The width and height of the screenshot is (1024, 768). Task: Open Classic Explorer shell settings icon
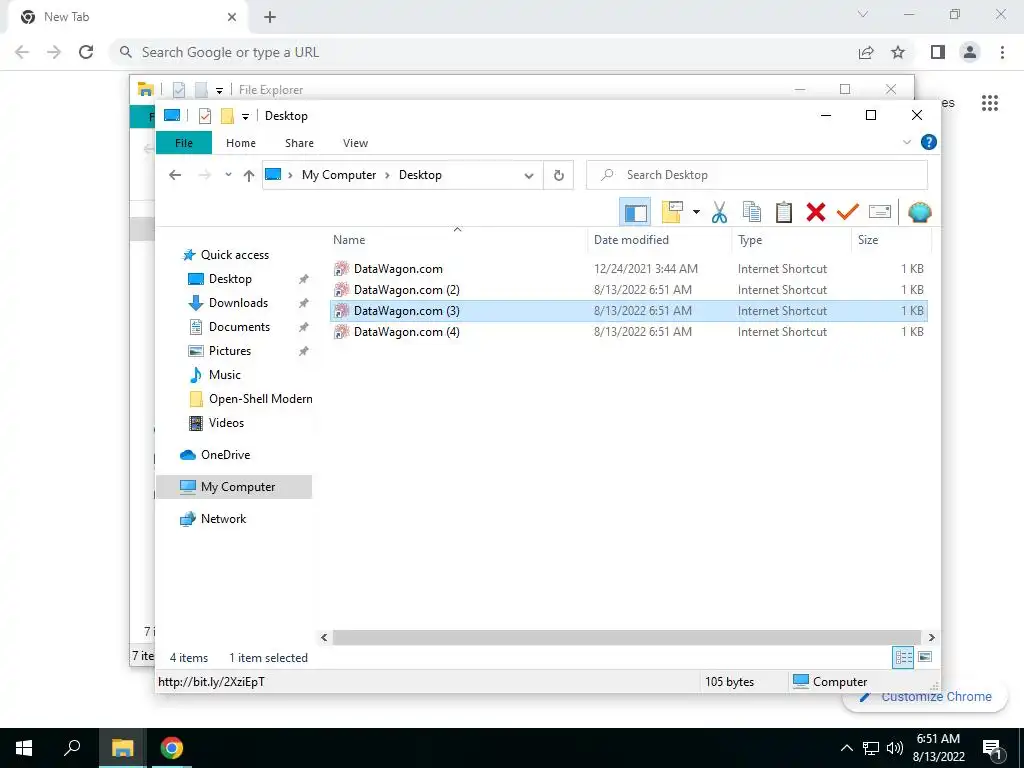click(x=920, y=212)
